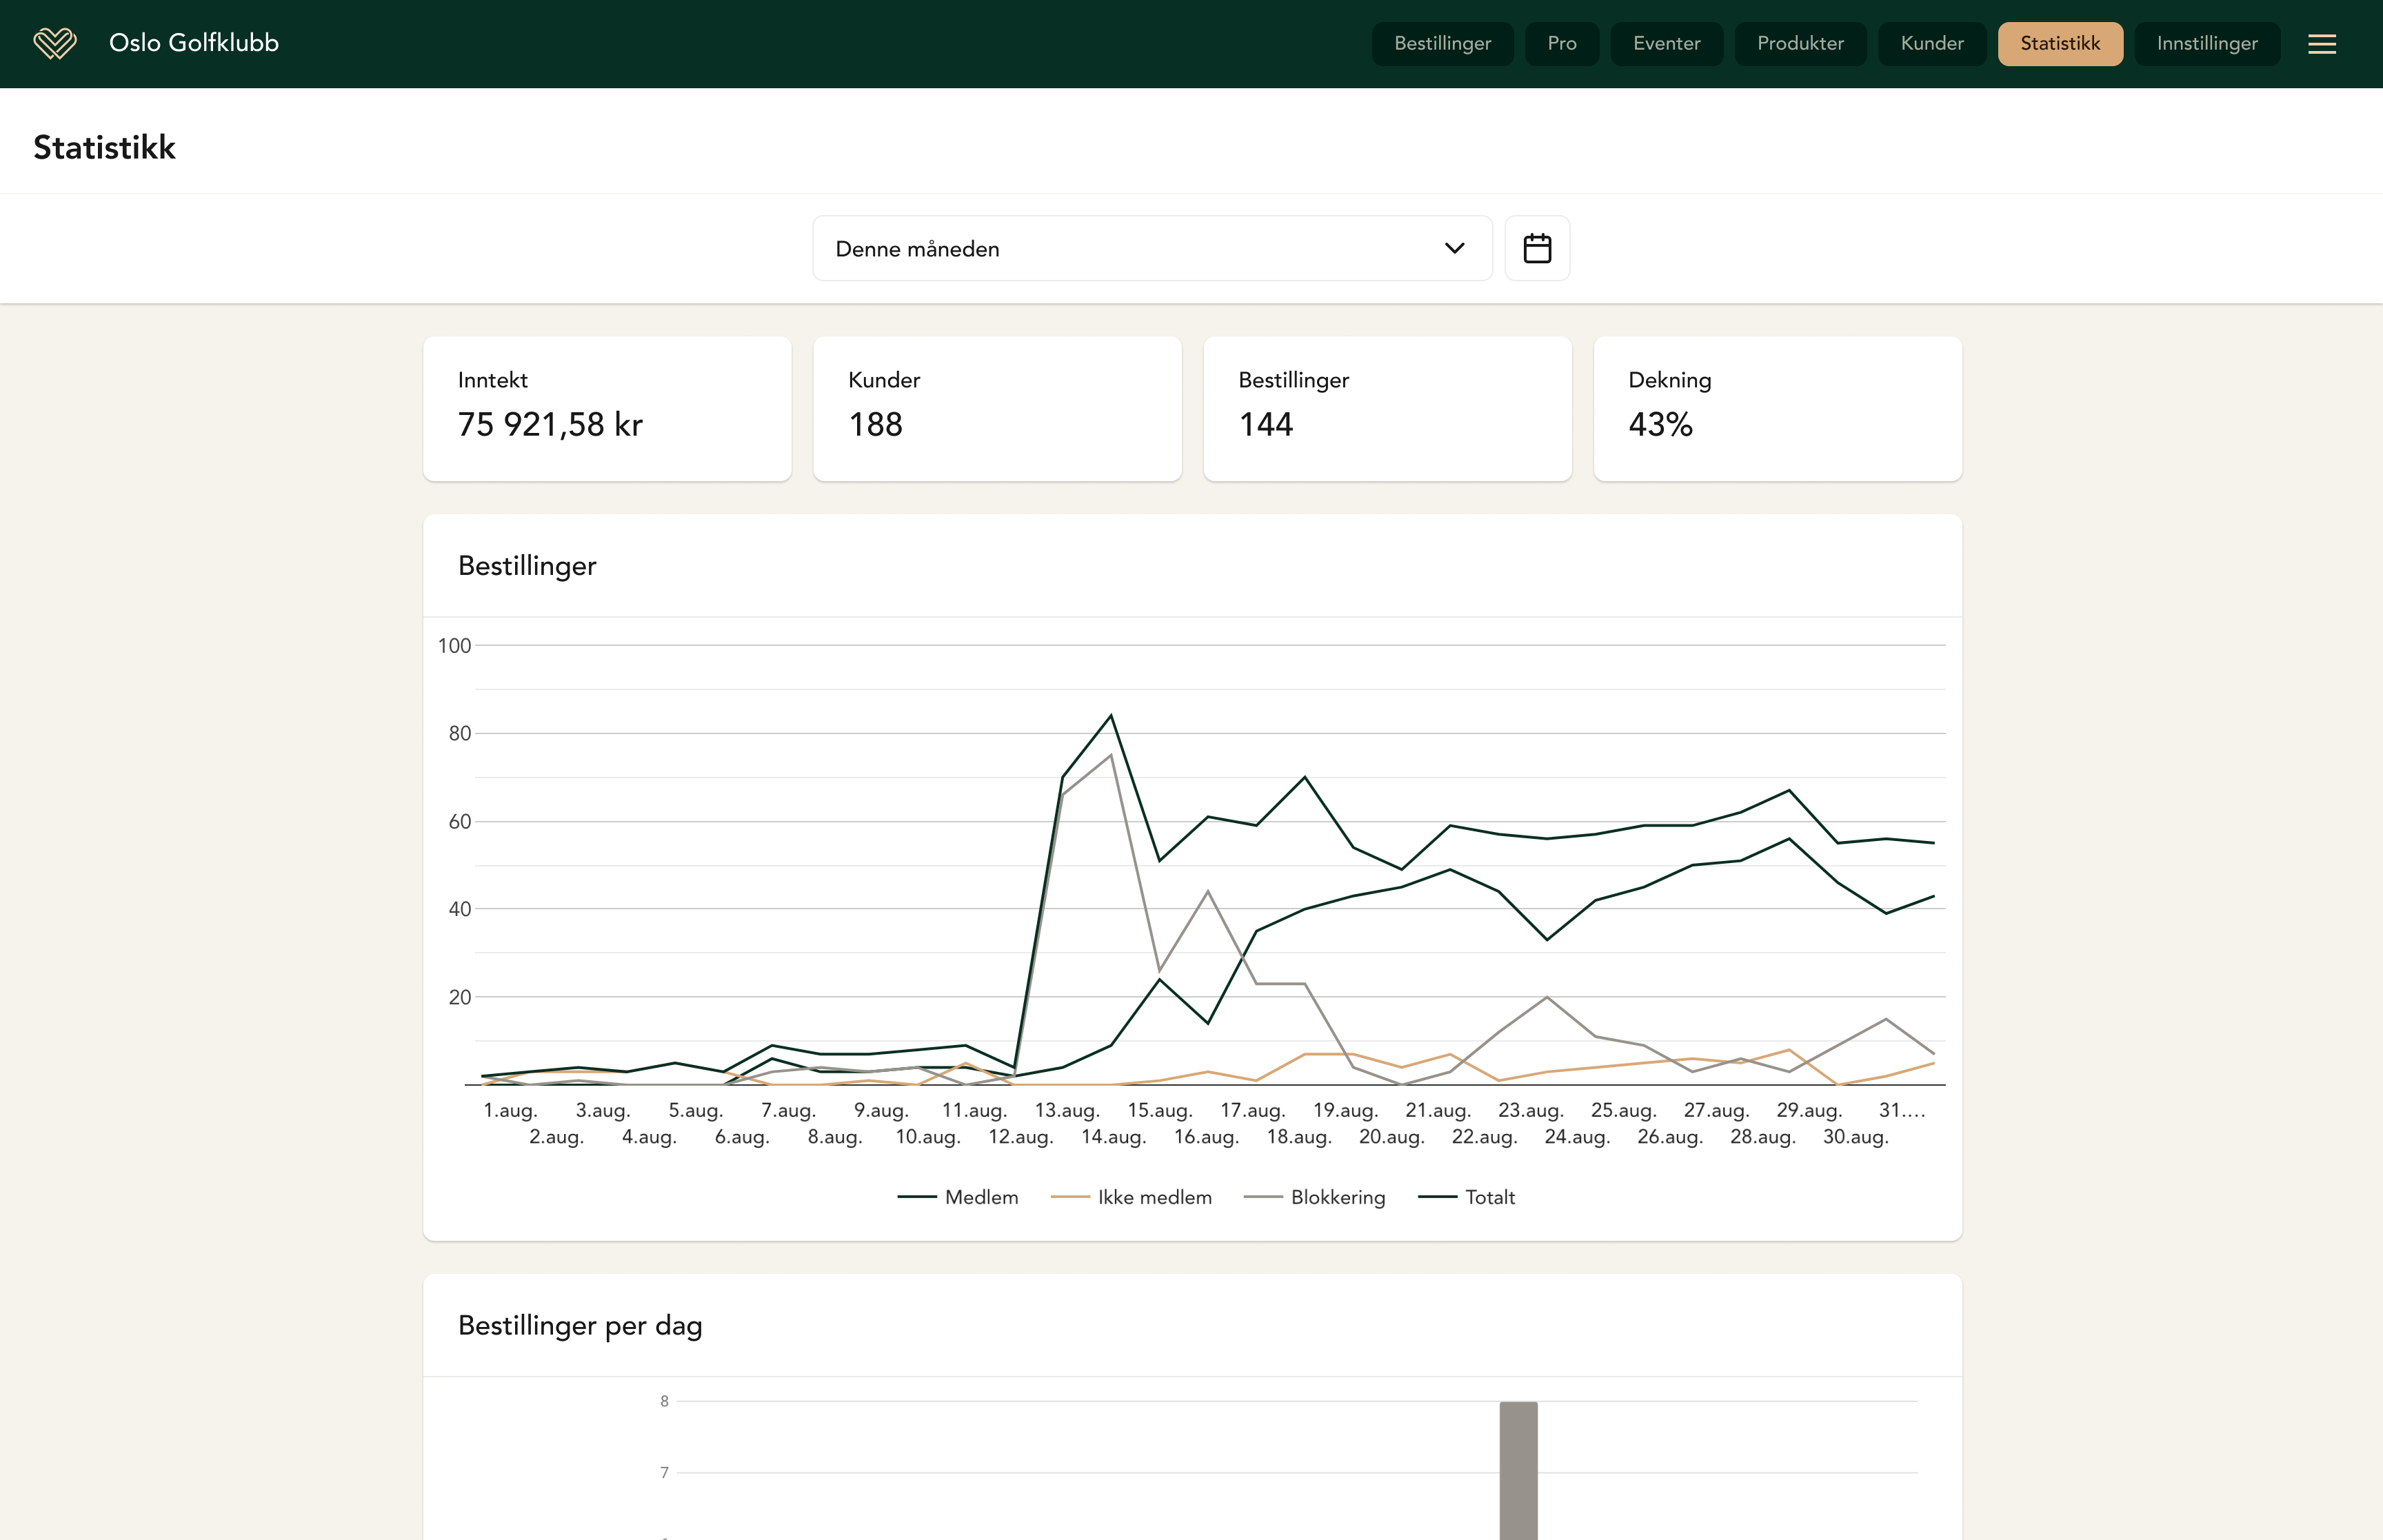
Task: Click the 100 y-axis value
Action: tap(454, 646)
